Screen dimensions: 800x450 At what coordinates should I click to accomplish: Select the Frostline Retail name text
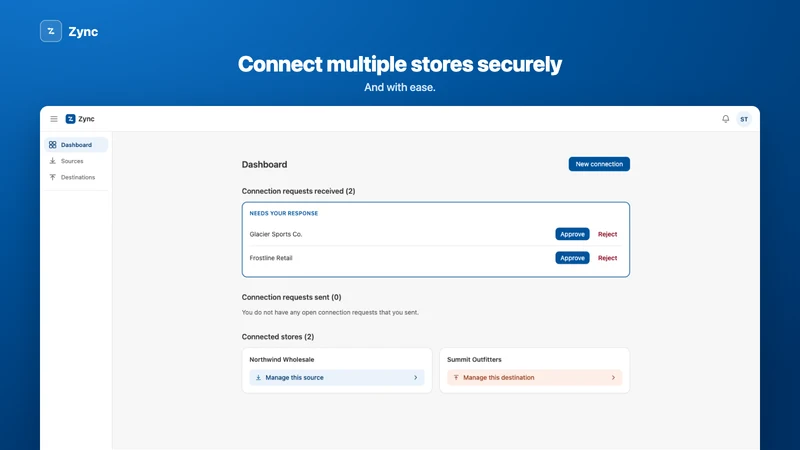(x=271, y=258)
